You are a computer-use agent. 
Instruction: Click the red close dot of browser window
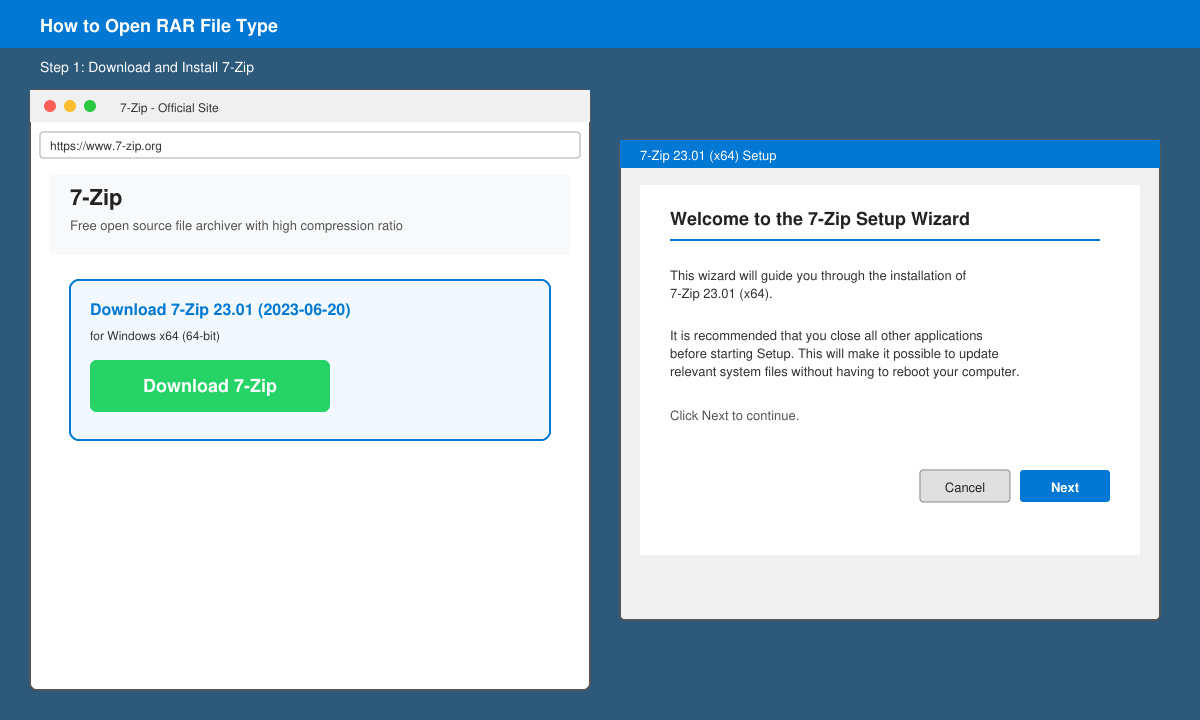tap(50, 106)
